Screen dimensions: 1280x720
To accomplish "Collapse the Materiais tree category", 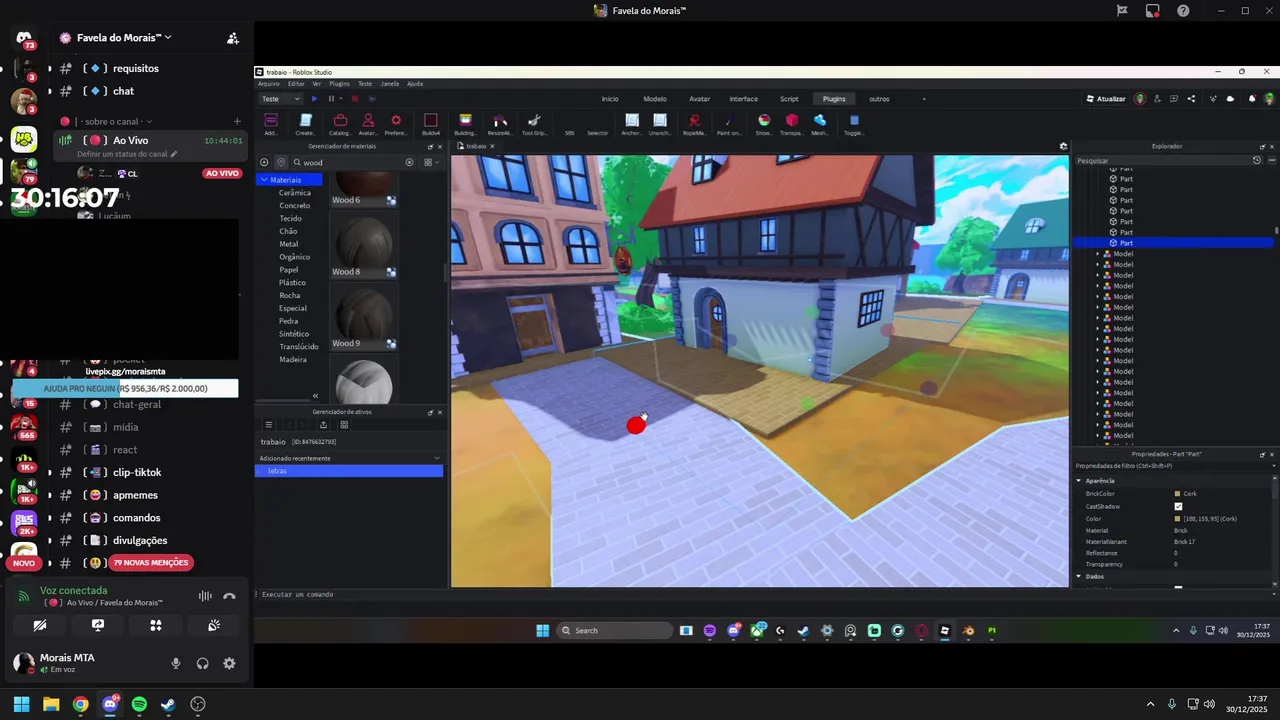I will [x=264, y=180].
